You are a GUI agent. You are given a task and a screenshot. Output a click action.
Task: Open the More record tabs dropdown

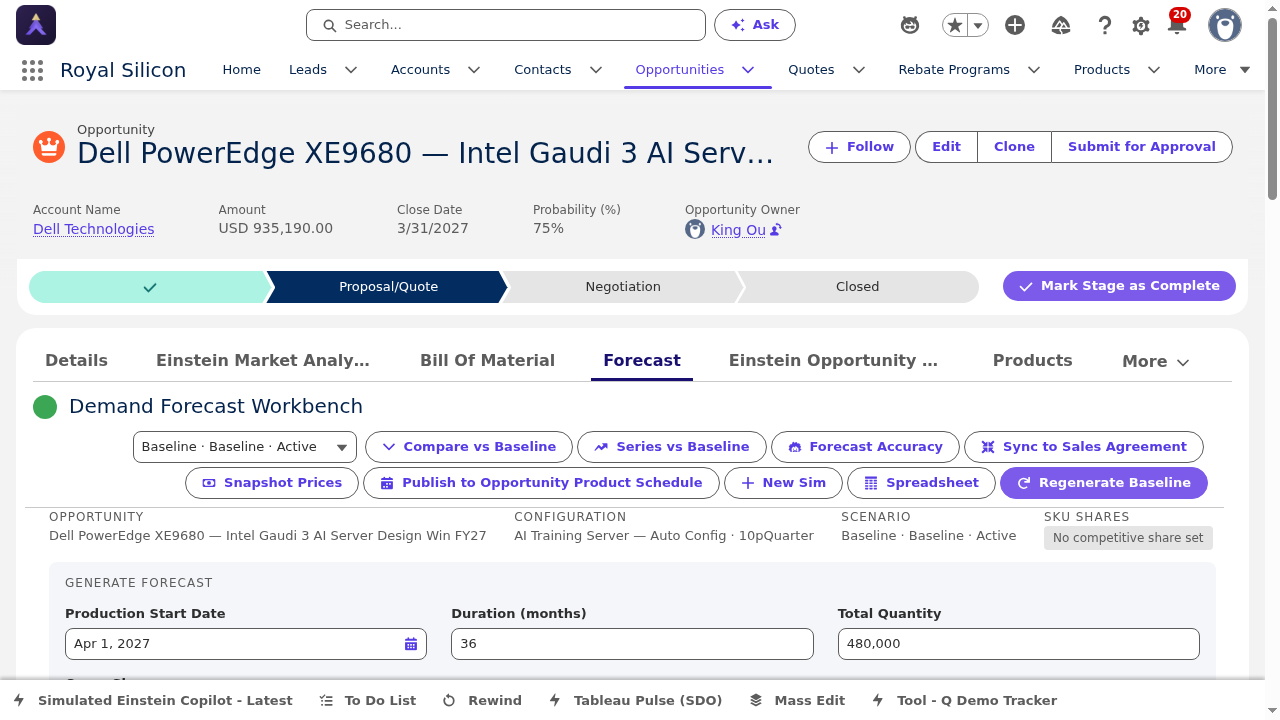[x=1155, y=362]
